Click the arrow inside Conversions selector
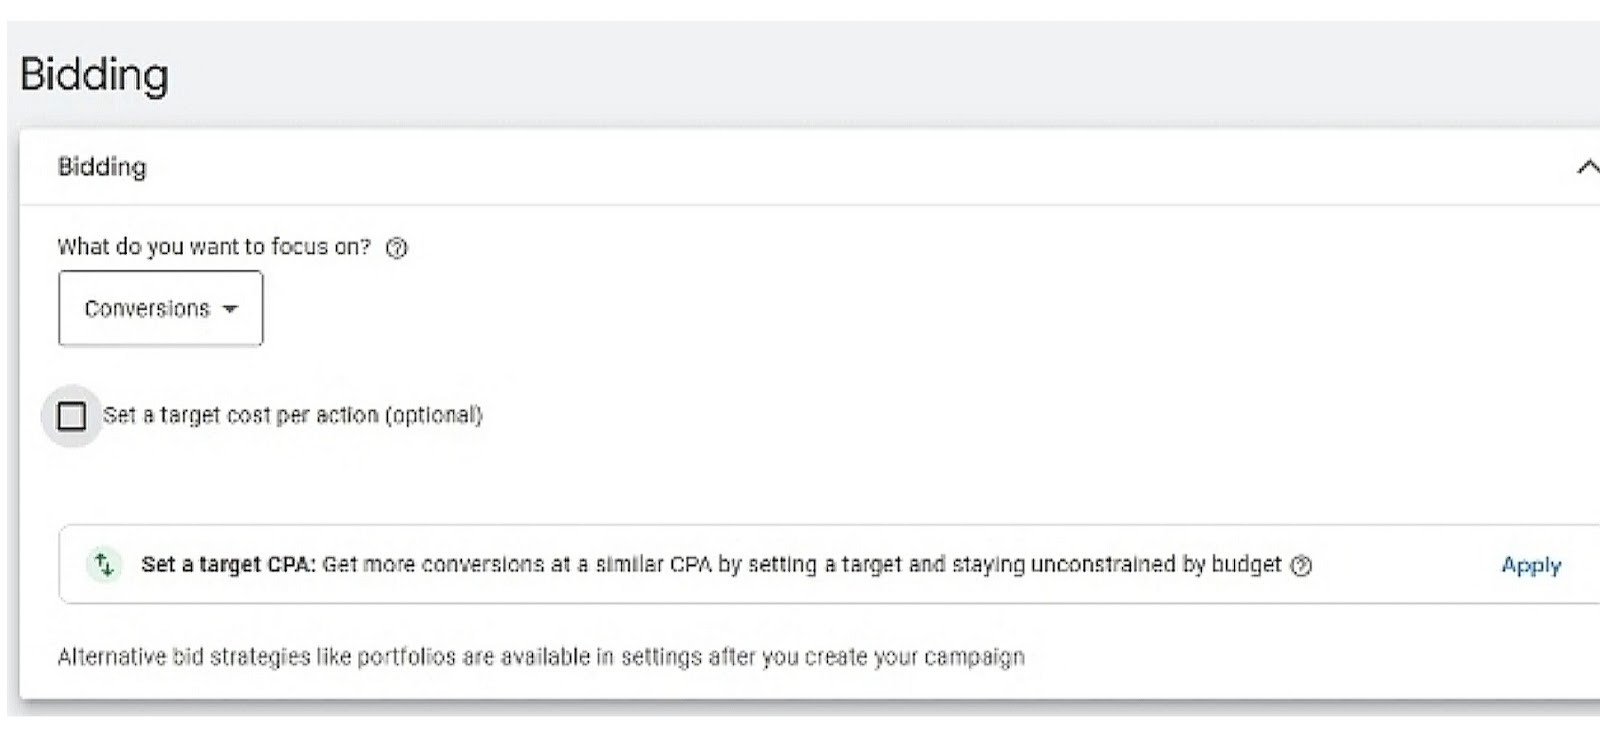Image resolution: width=1600 pixels, height=755 pixels. coord(231,309)
